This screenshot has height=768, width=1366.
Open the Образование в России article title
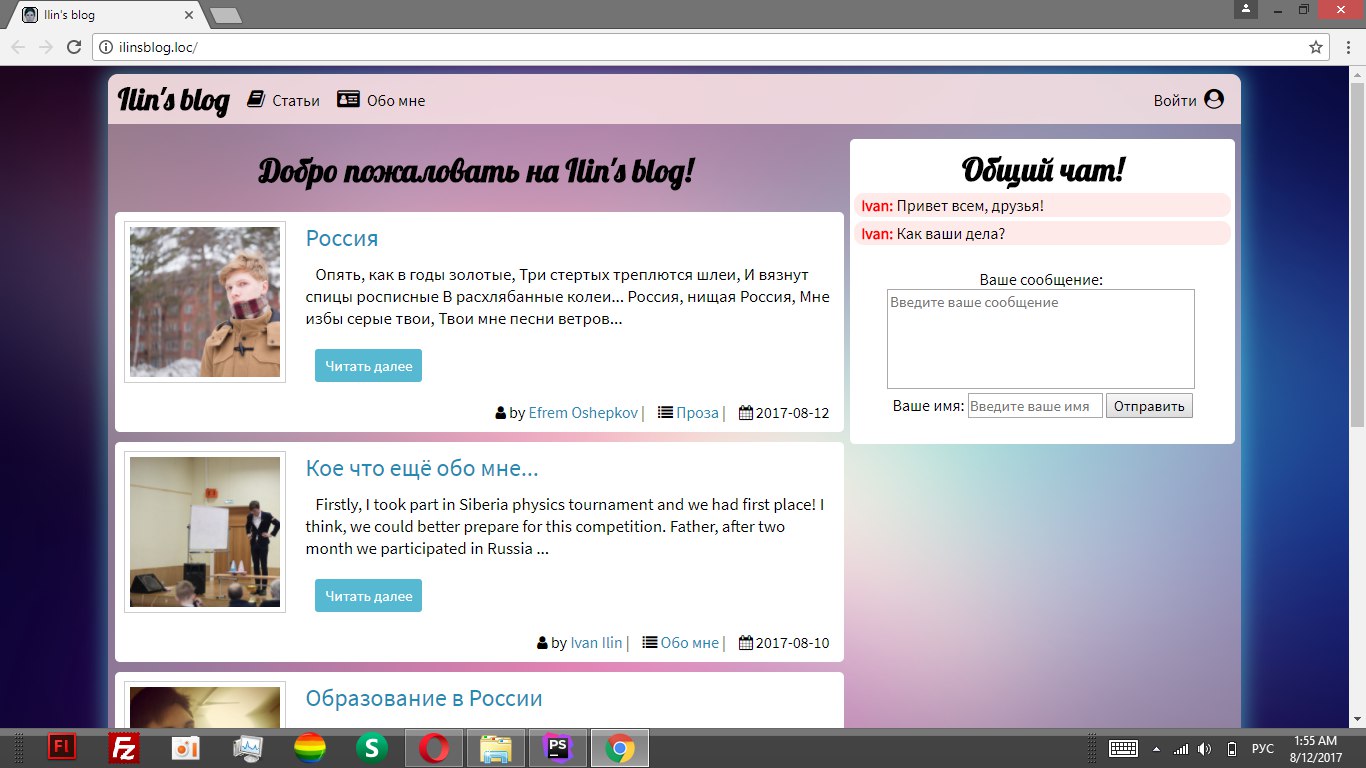coord(424,698)
